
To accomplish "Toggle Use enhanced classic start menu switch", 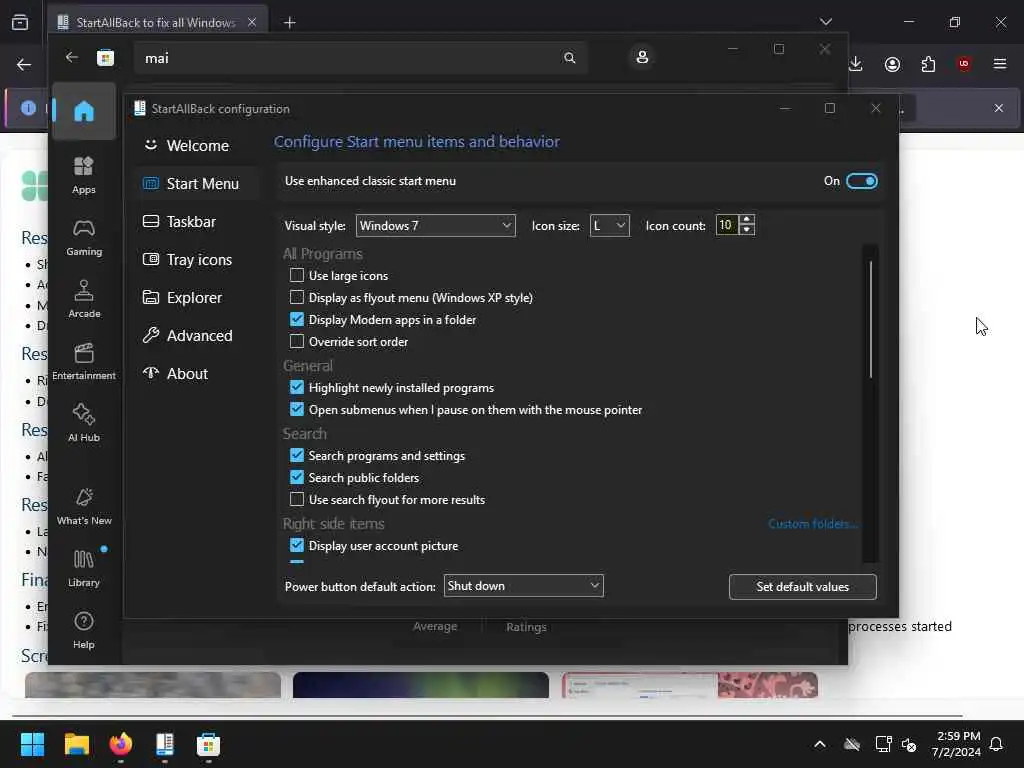I will point(861,181).
